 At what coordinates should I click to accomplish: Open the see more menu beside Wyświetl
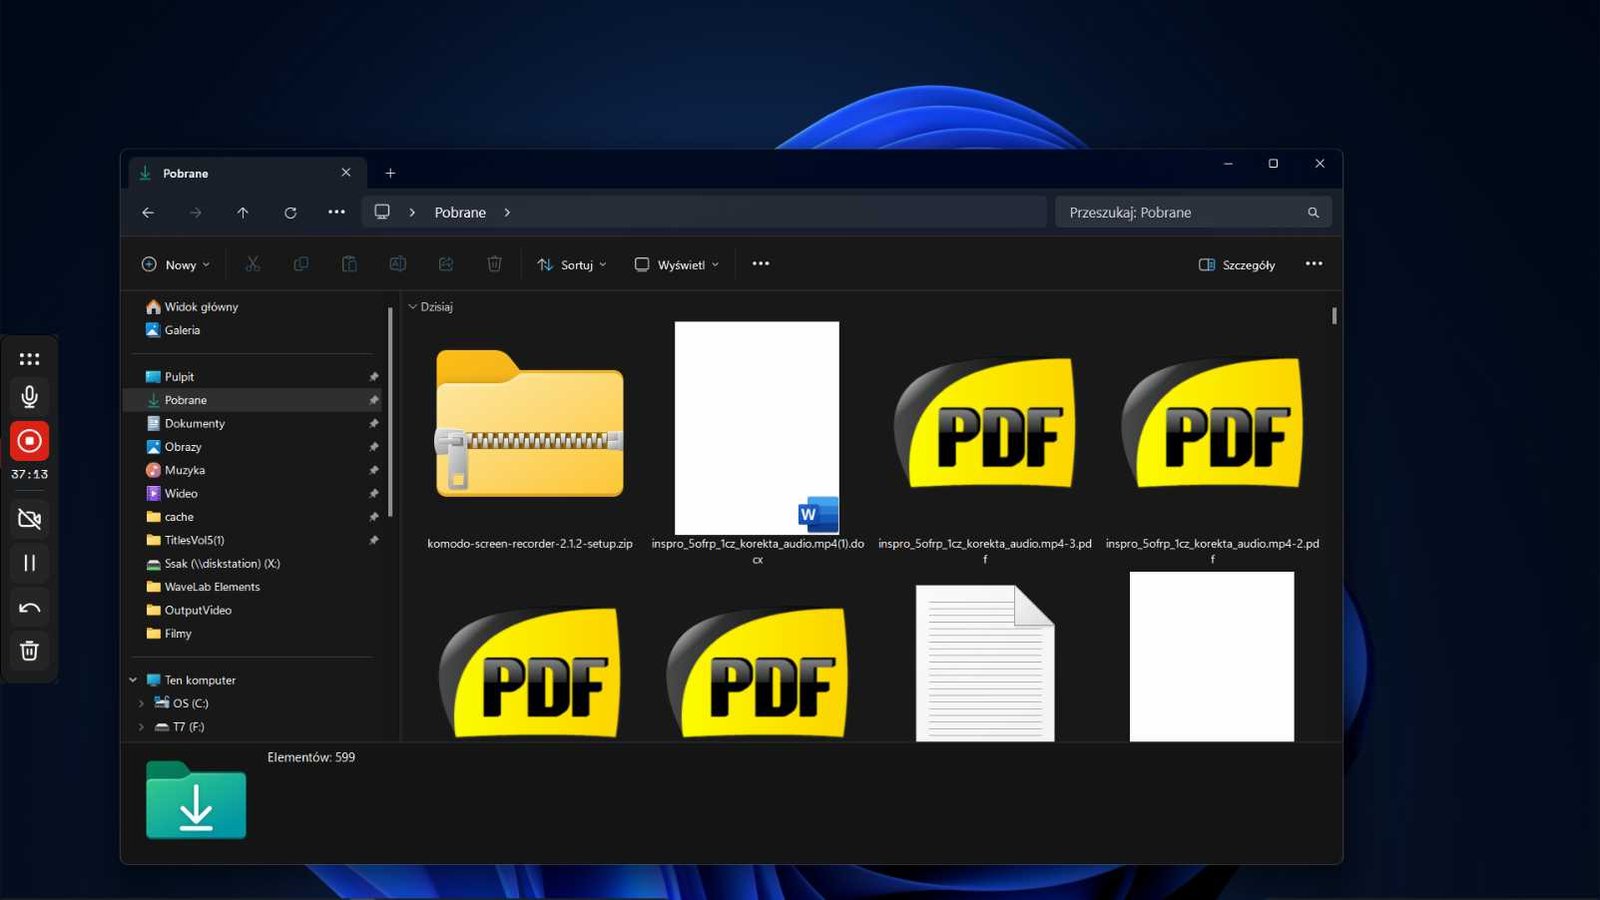coord(761,264)
